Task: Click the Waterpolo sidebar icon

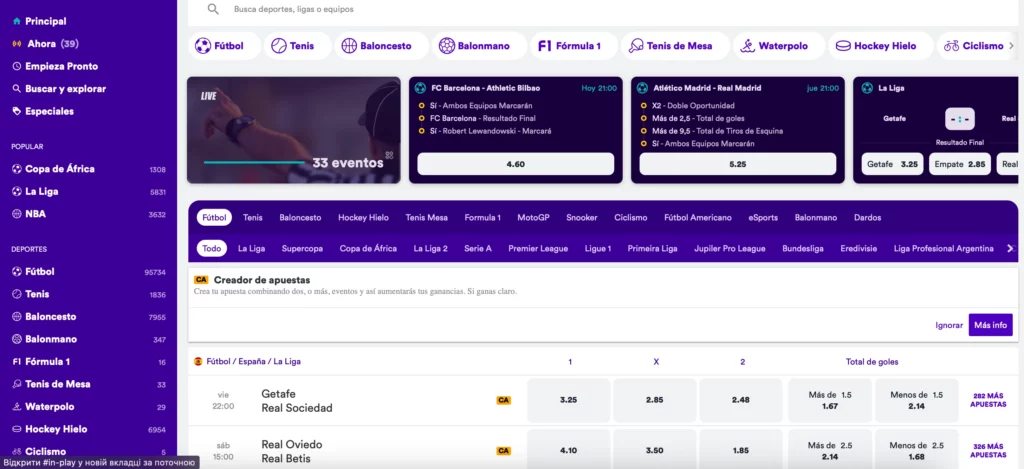Action: click(x=17, y=406)
